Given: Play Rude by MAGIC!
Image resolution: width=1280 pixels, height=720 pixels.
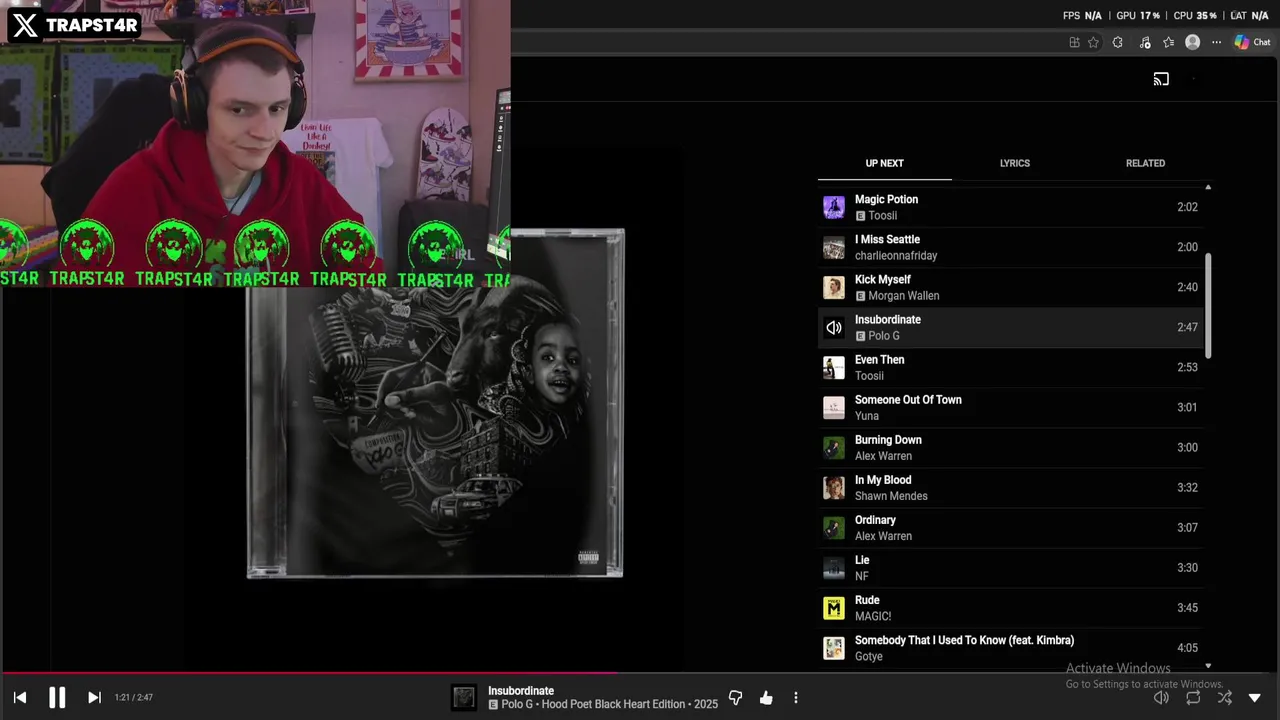Looking at the screenshot, I should click(x=1010, y=607).
